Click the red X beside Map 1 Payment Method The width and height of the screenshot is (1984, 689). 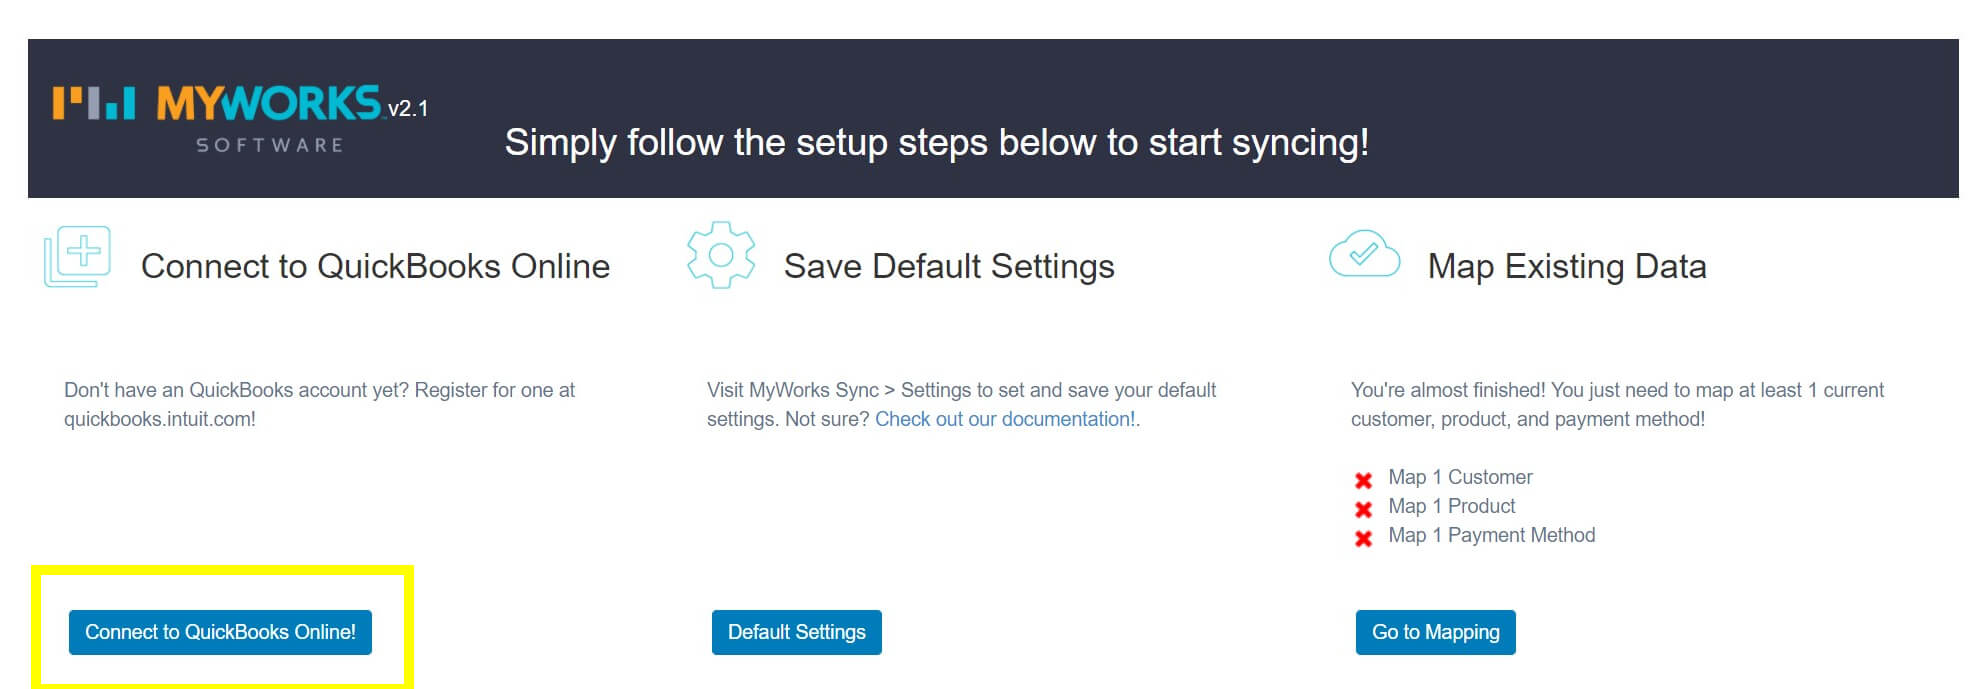click(1363, 538)
